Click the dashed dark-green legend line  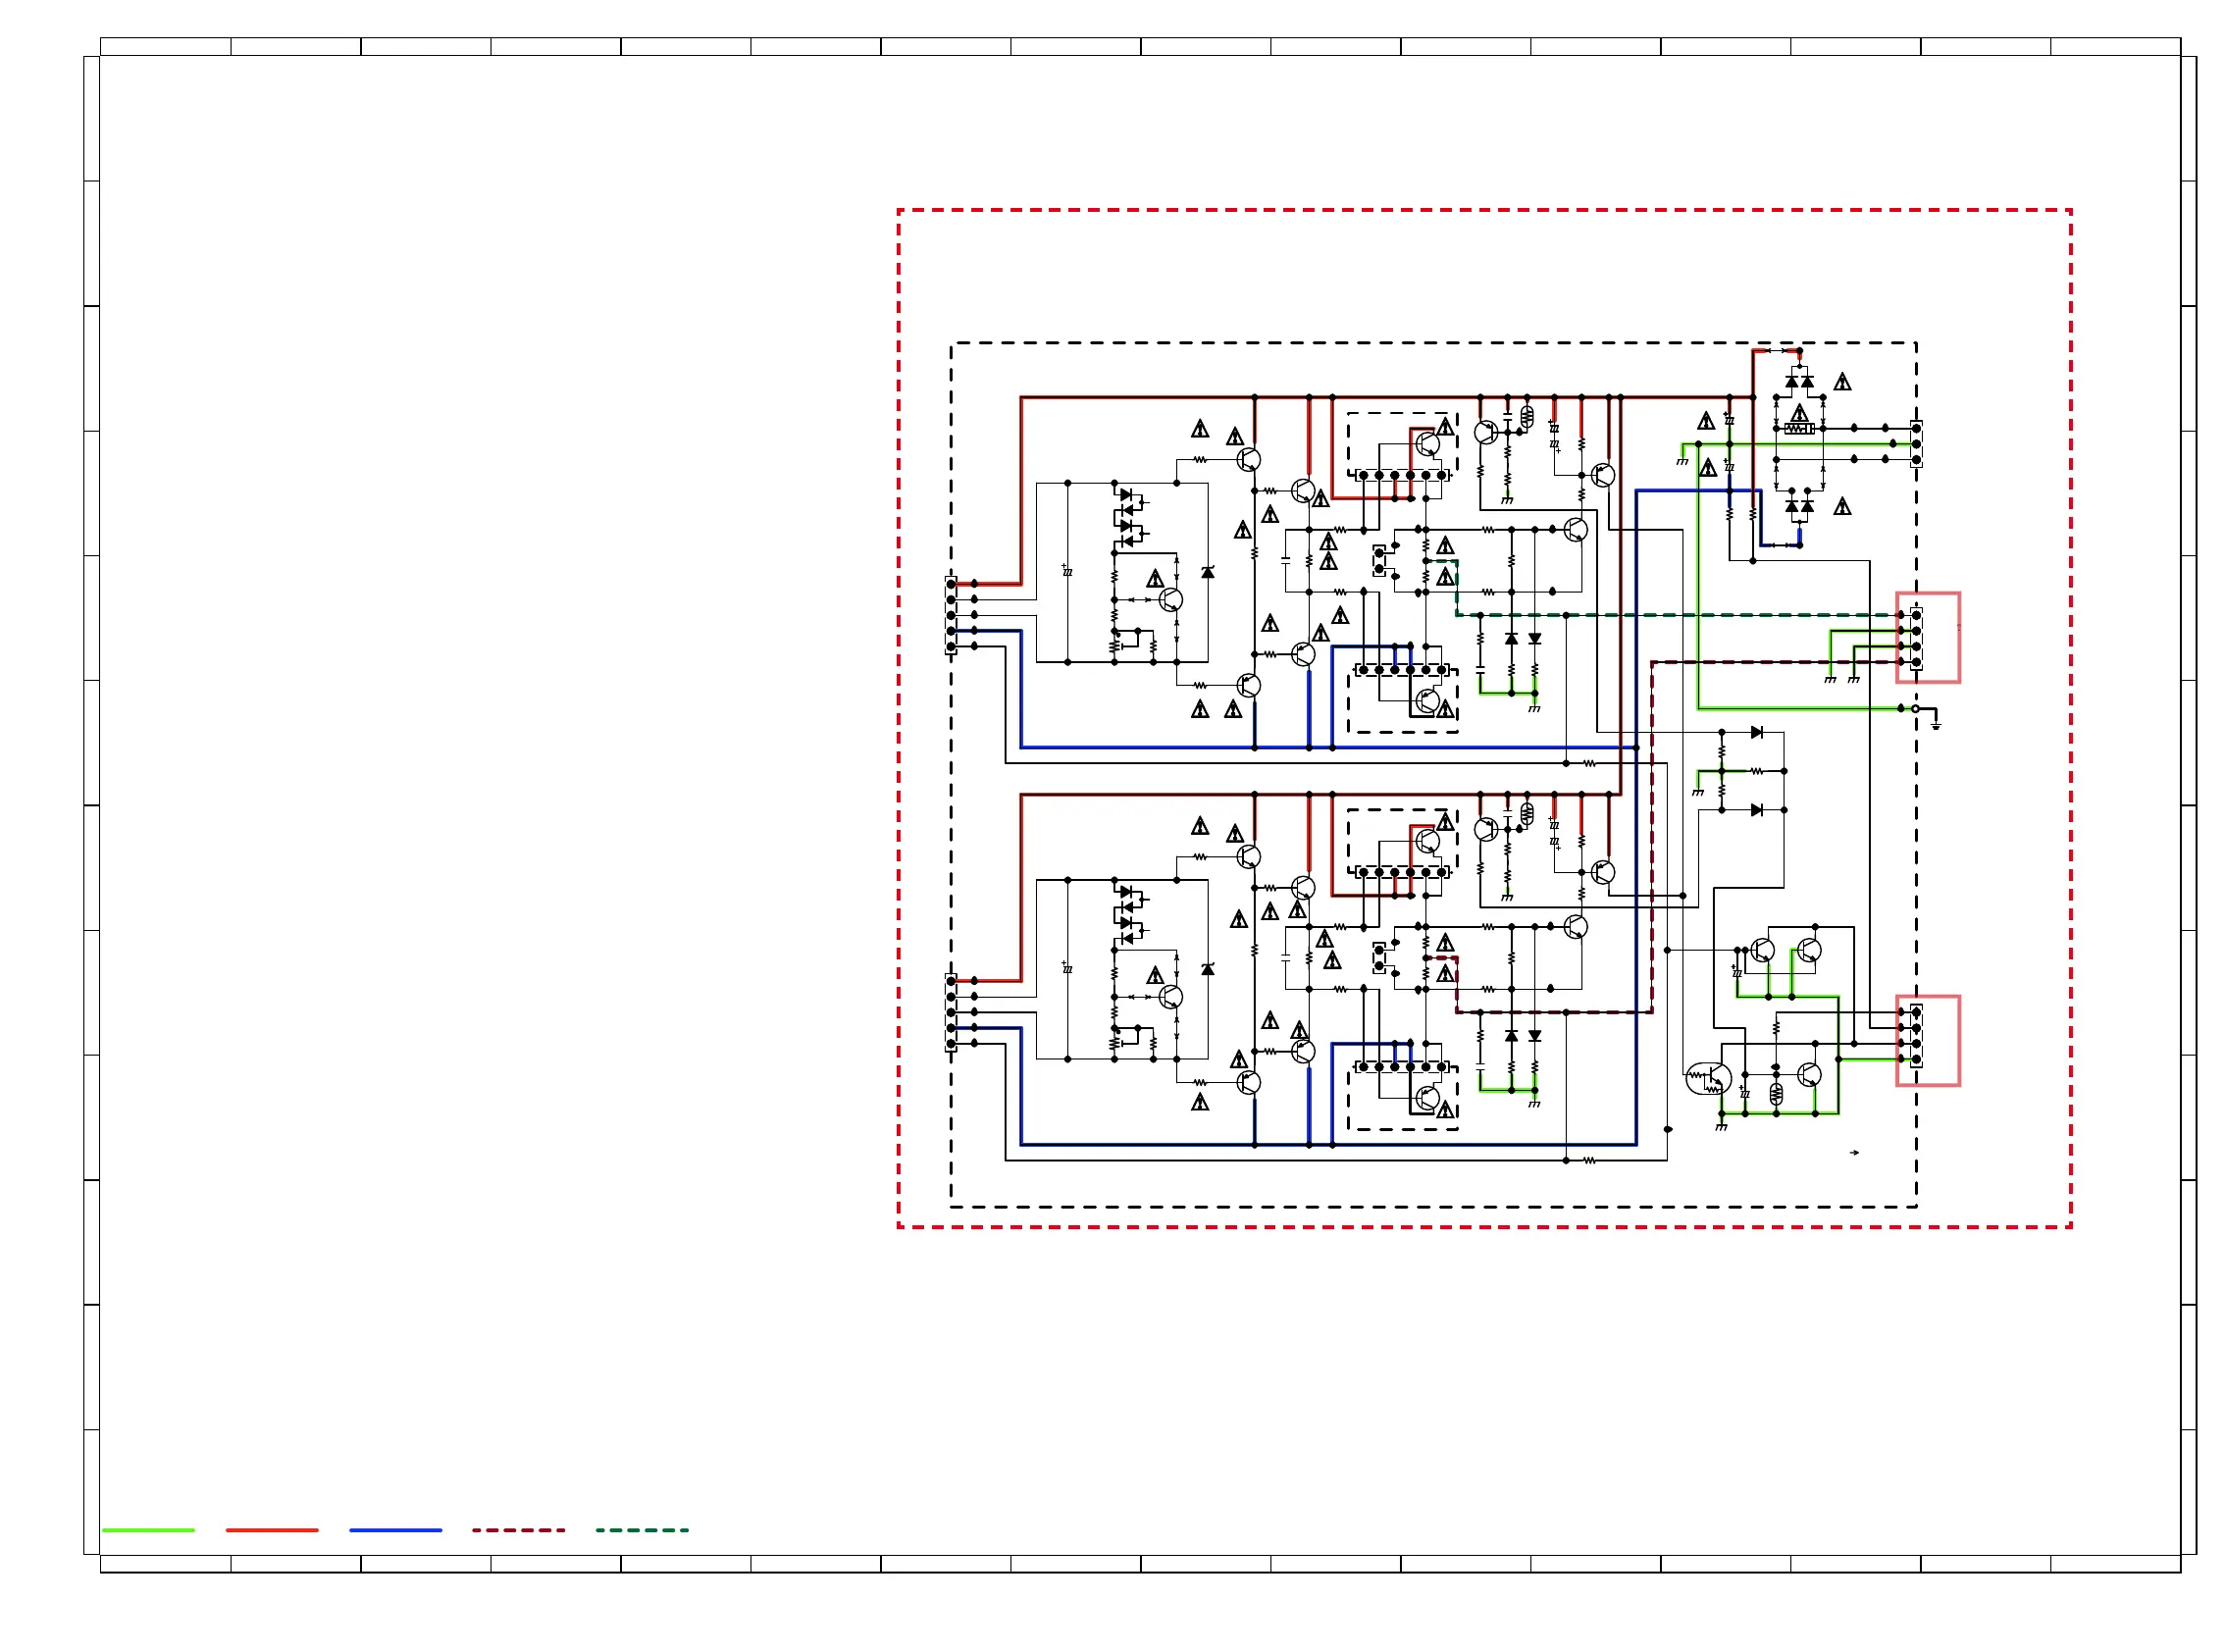pos(642,1530)
